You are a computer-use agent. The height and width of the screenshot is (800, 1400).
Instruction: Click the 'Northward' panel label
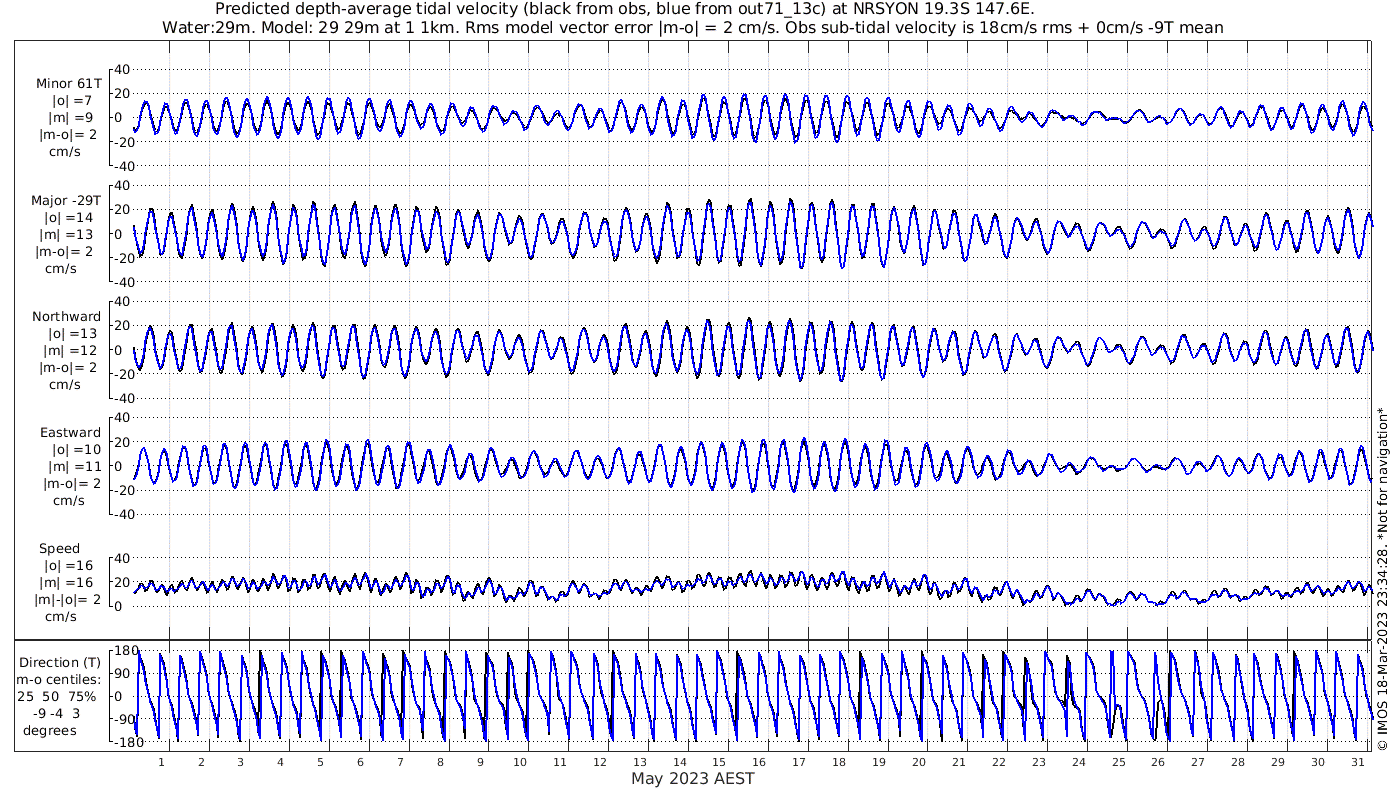tap(66, 316)
